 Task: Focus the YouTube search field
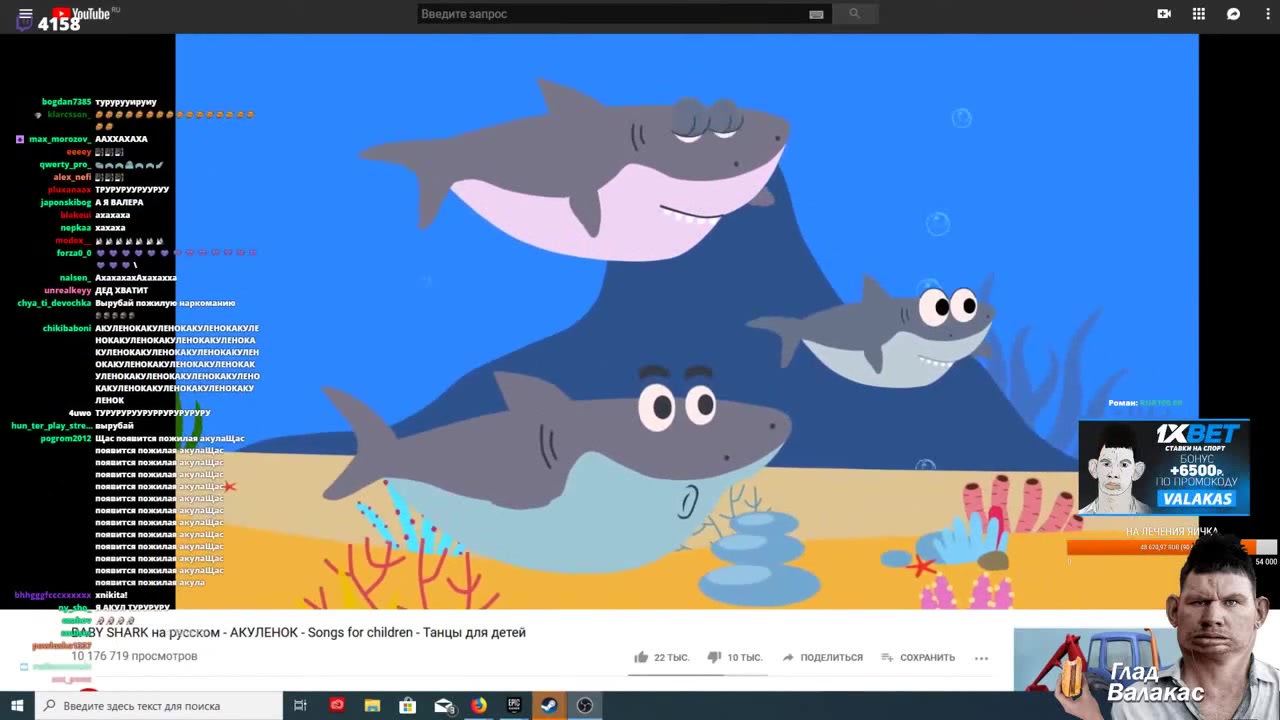pyautogui.click(x=610, y=14)
